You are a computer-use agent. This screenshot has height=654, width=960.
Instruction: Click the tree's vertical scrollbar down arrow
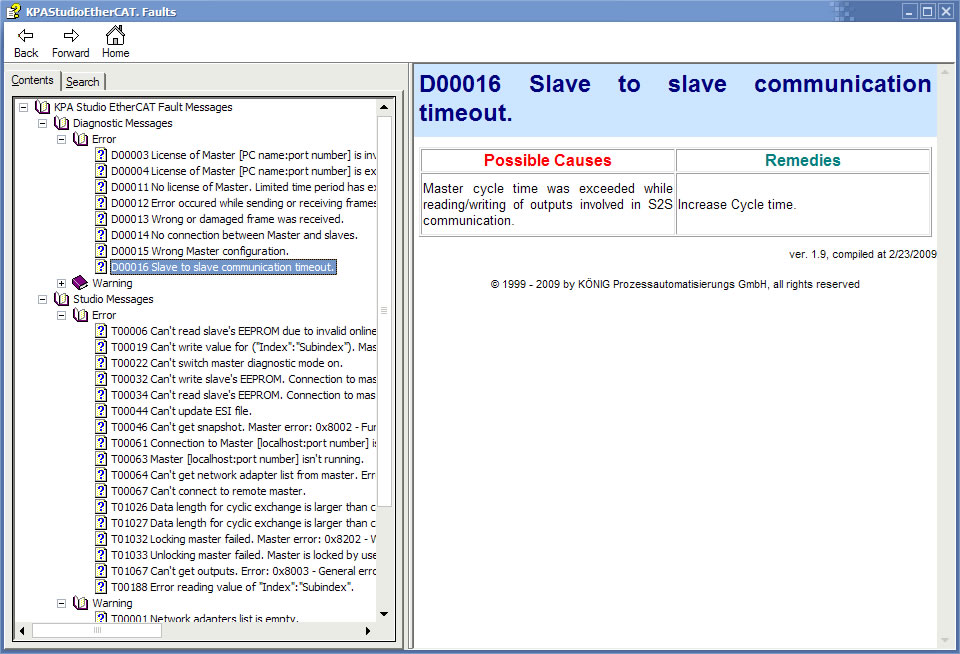(x=383, y=613)
